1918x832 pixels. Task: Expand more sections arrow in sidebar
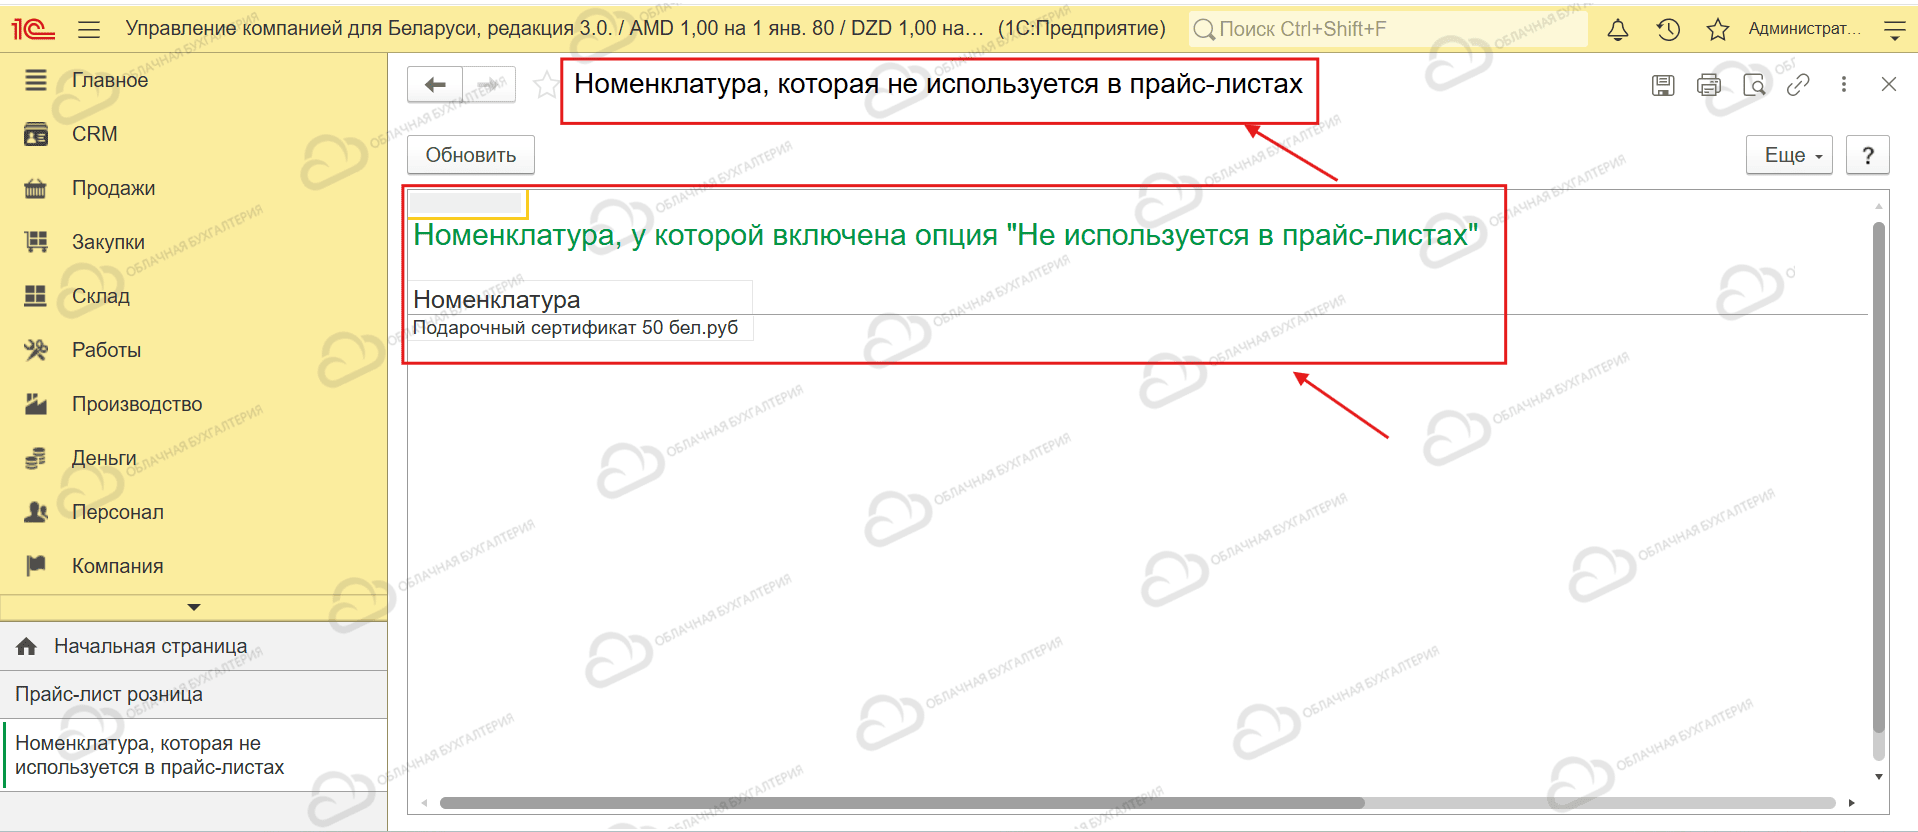click(194, 607)
